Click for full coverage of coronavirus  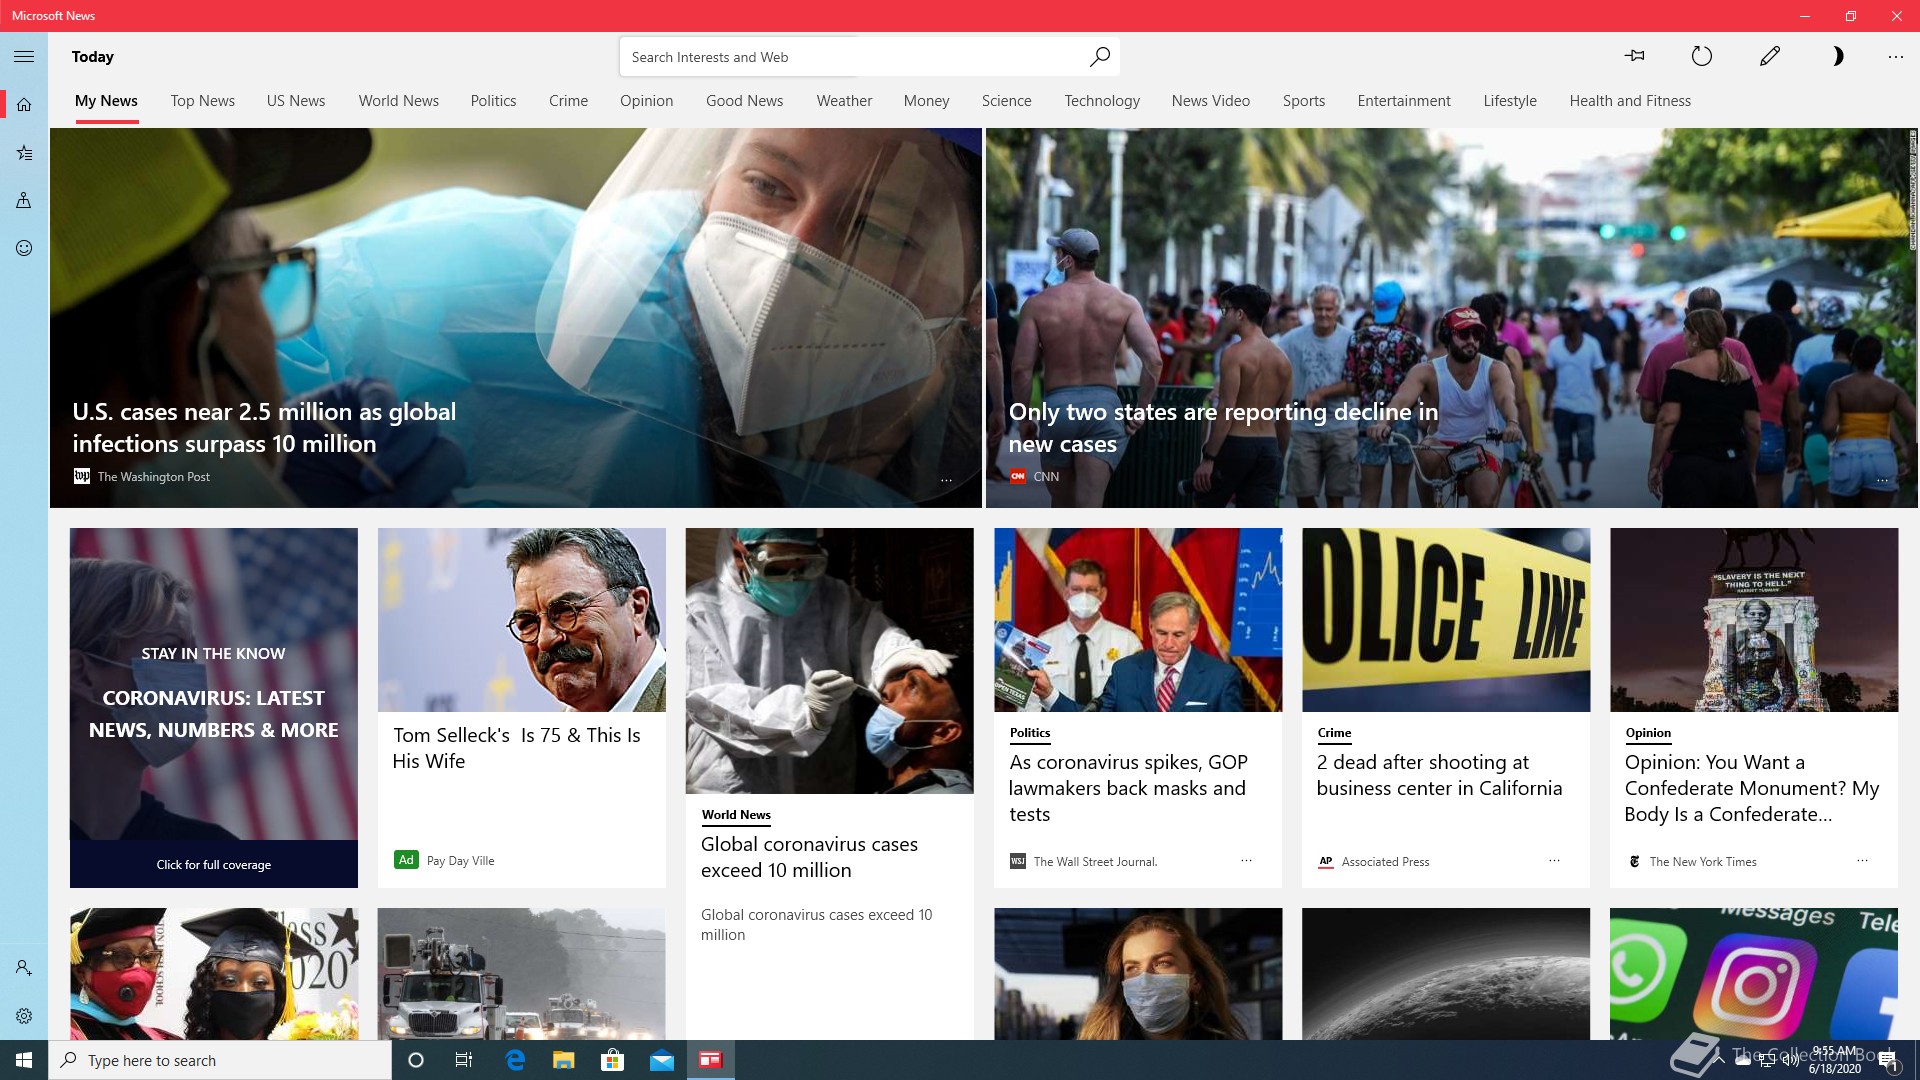(x=213, y=864)
